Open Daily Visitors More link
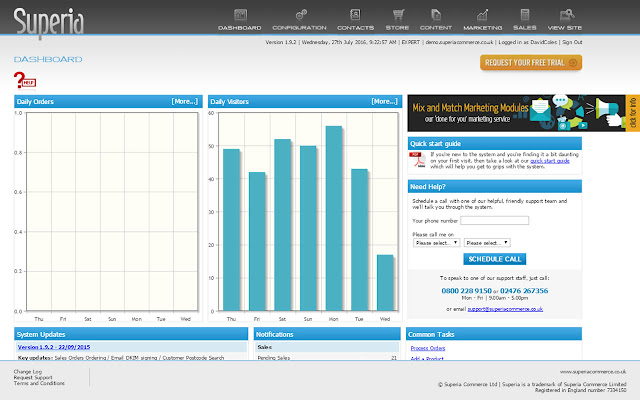 pos(385,101)
